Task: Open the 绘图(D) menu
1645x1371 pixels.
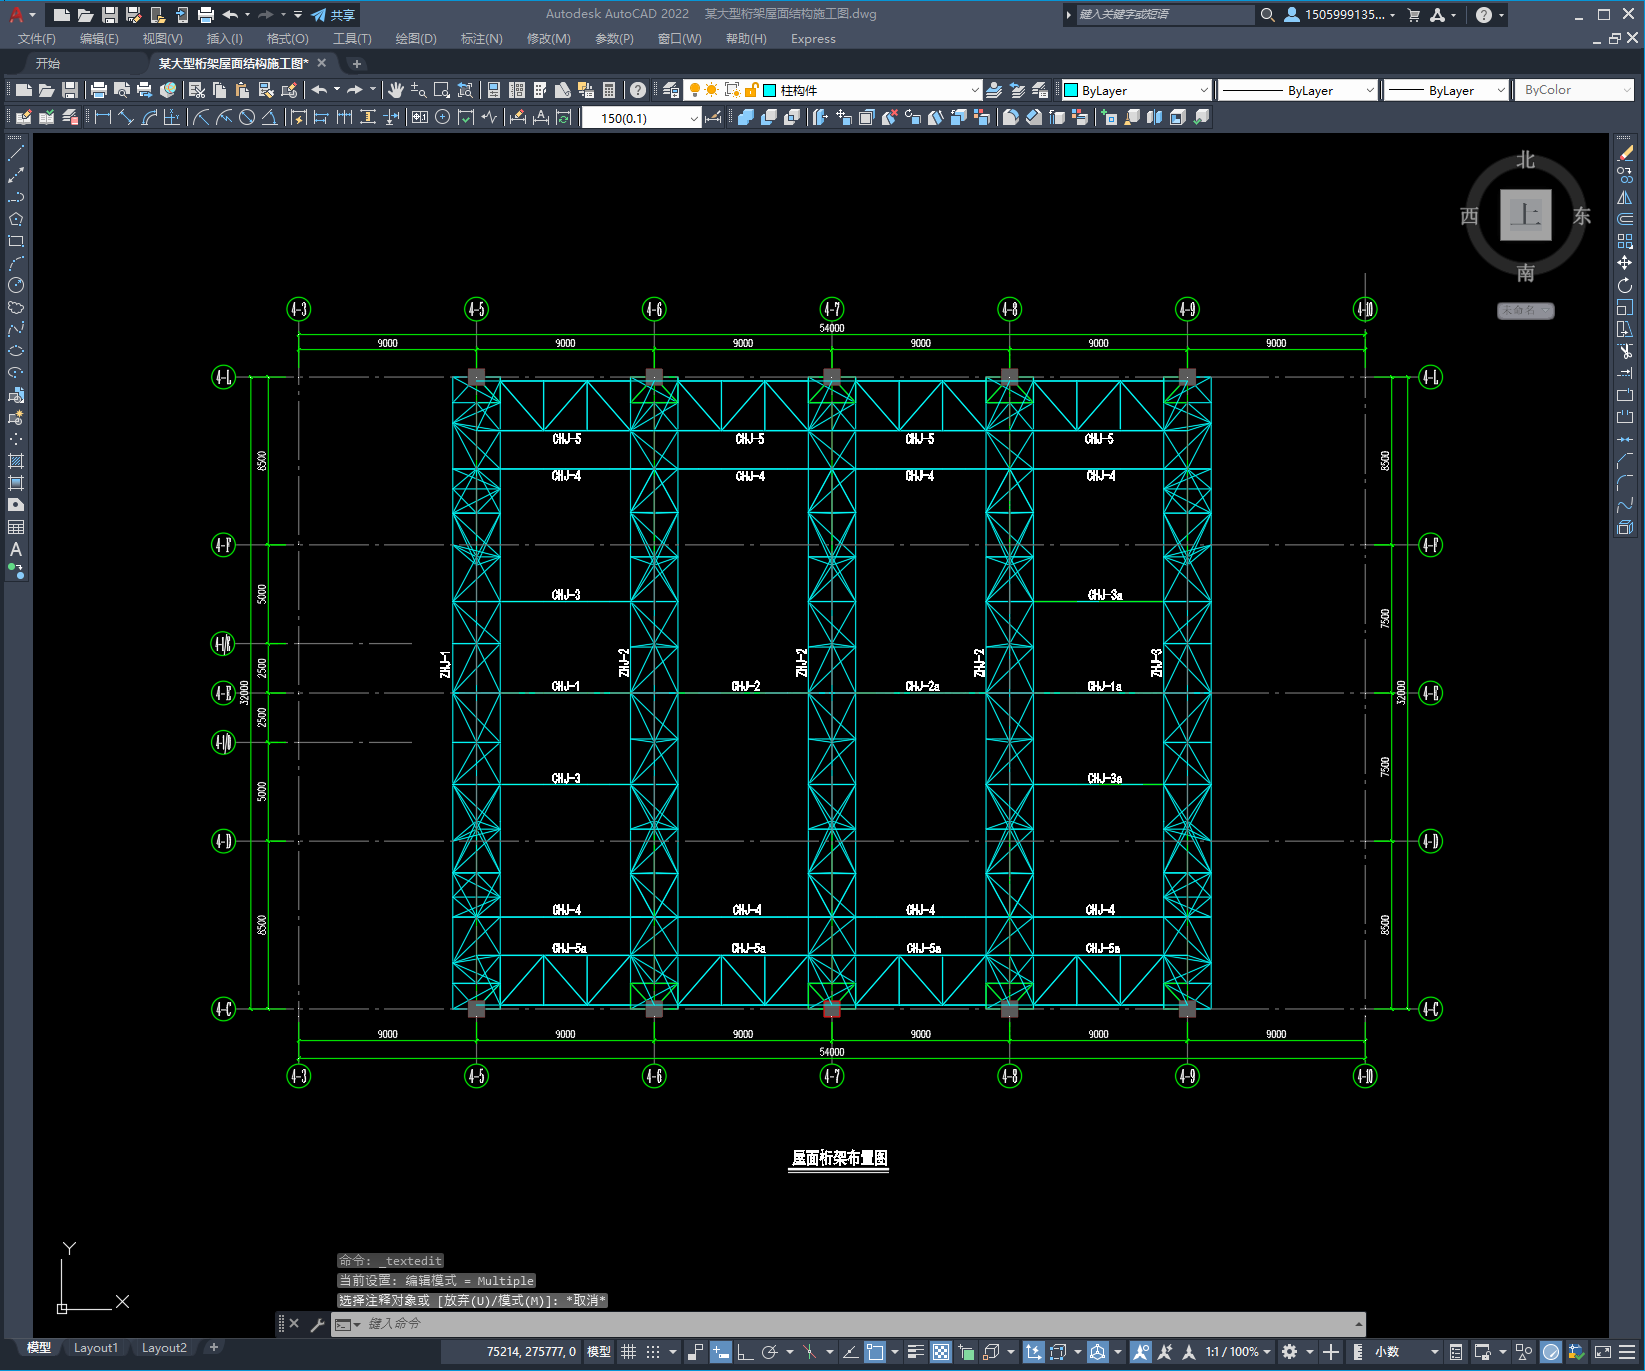Action: click(416, 39)
